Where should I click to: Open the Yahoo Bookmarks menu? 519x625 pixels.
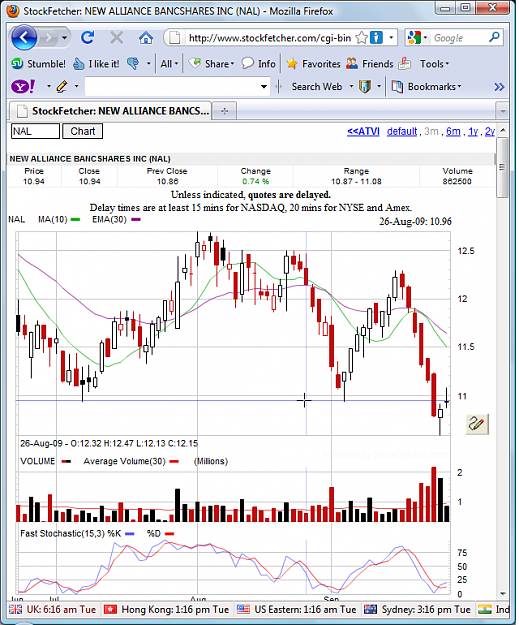tap(426, 86)
